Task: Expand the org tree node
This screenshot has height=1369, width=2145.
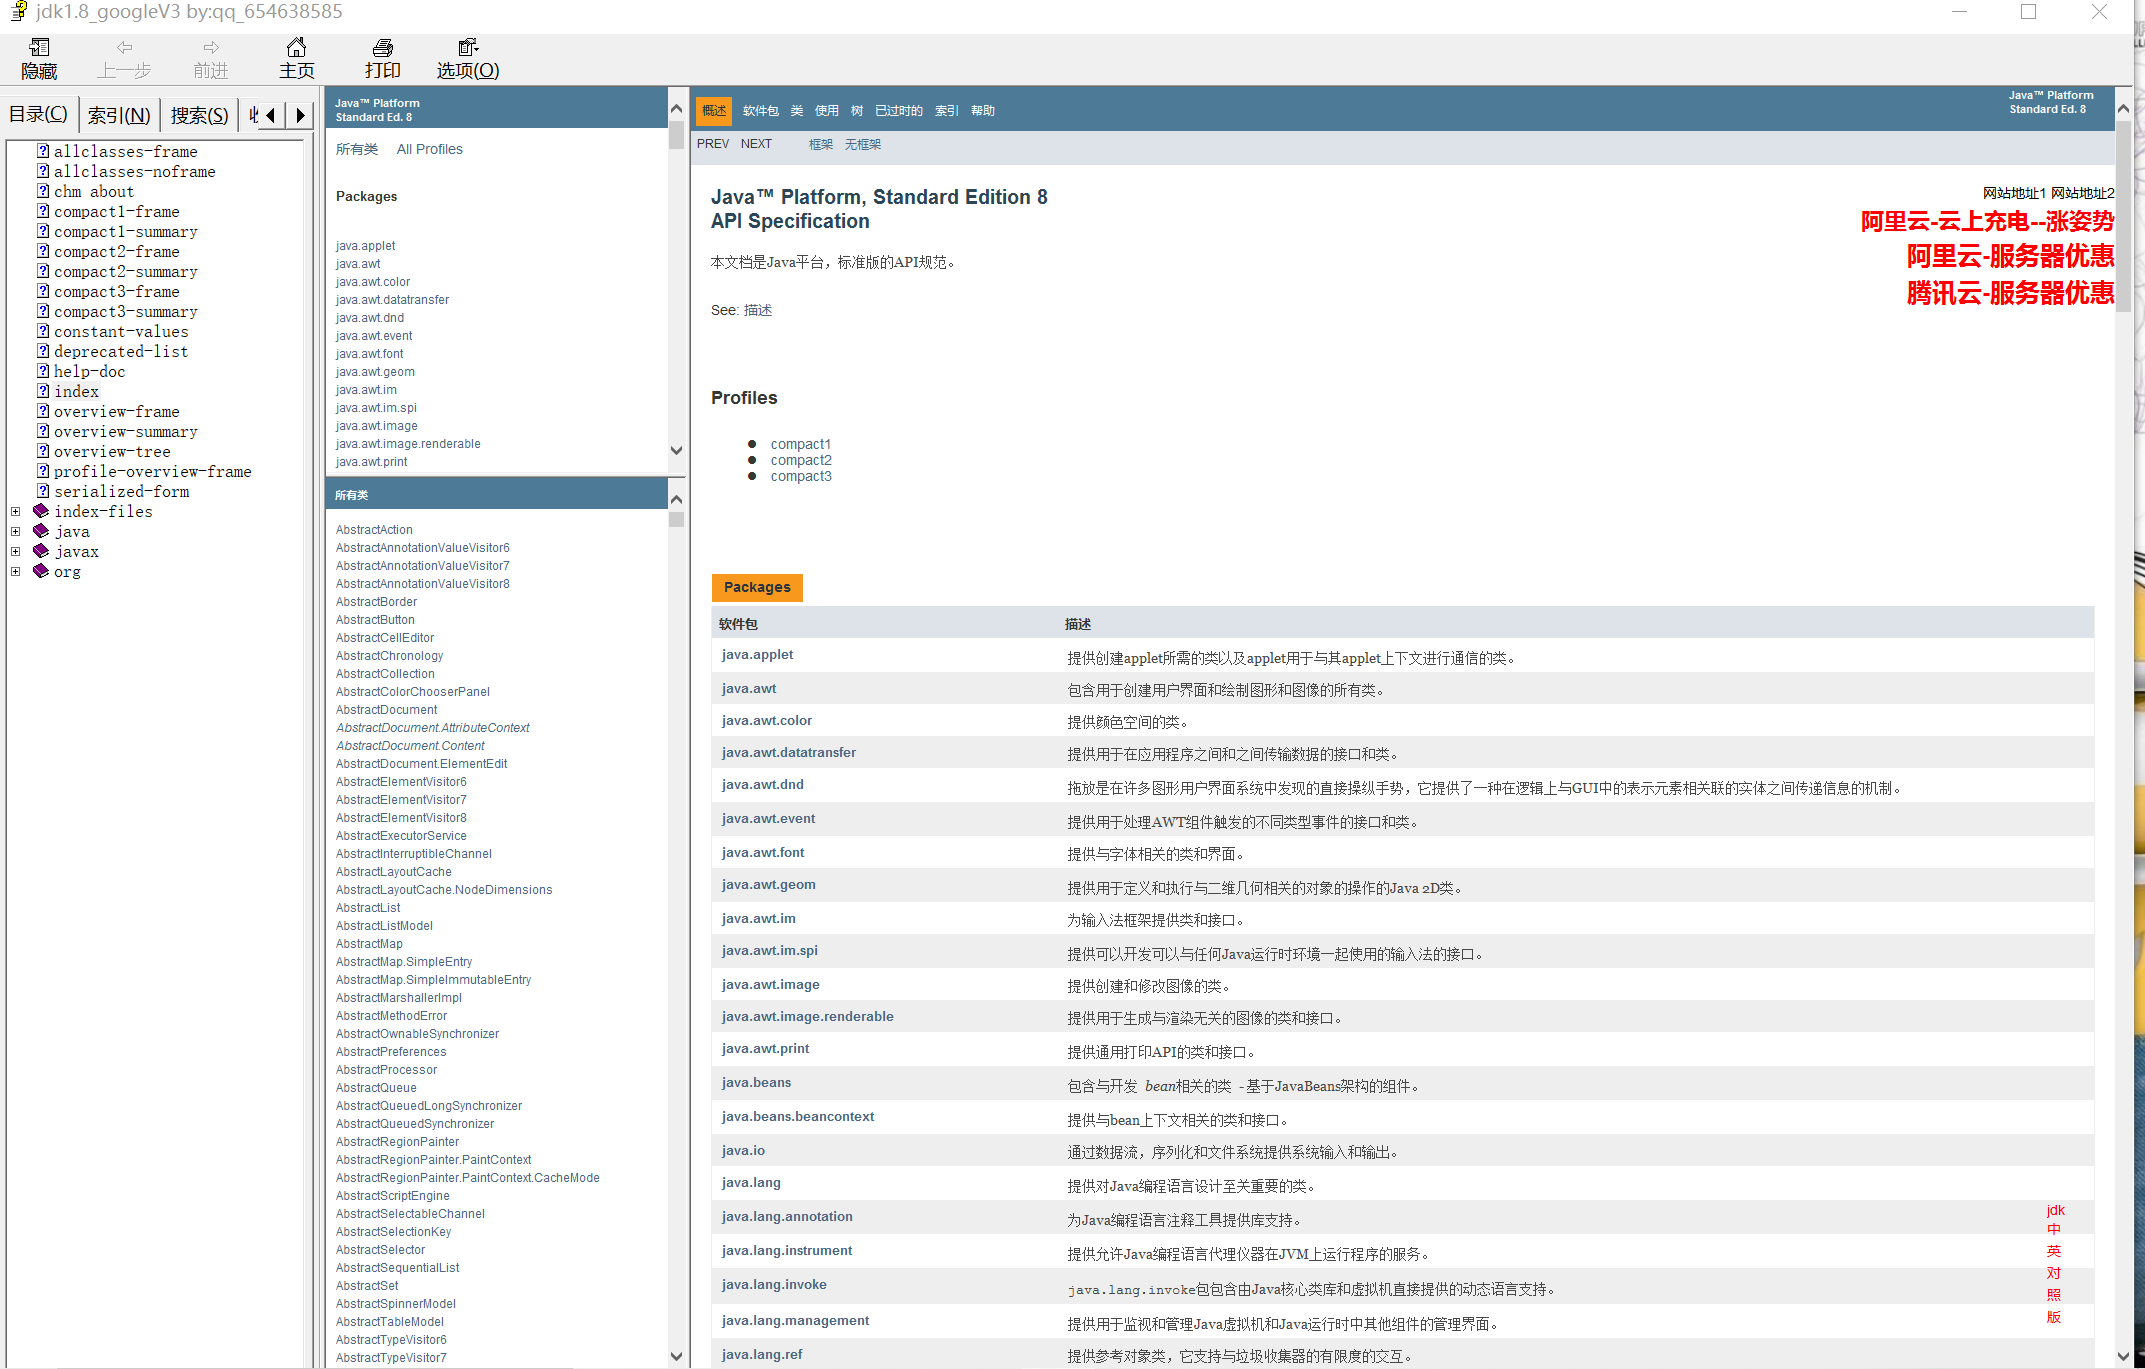Action: [16, 571]
